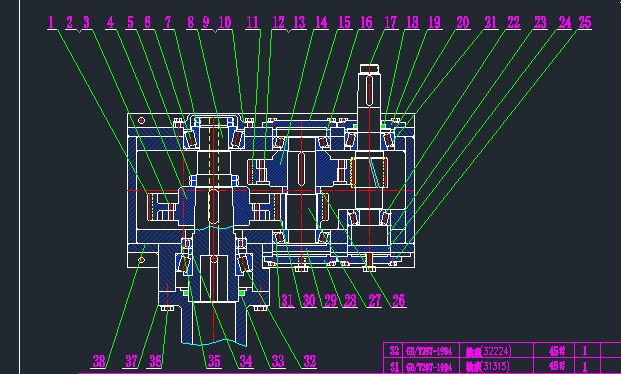Select part callout number 35
The height and width of the screenshot is (374, 621).
tap(214, 361)
